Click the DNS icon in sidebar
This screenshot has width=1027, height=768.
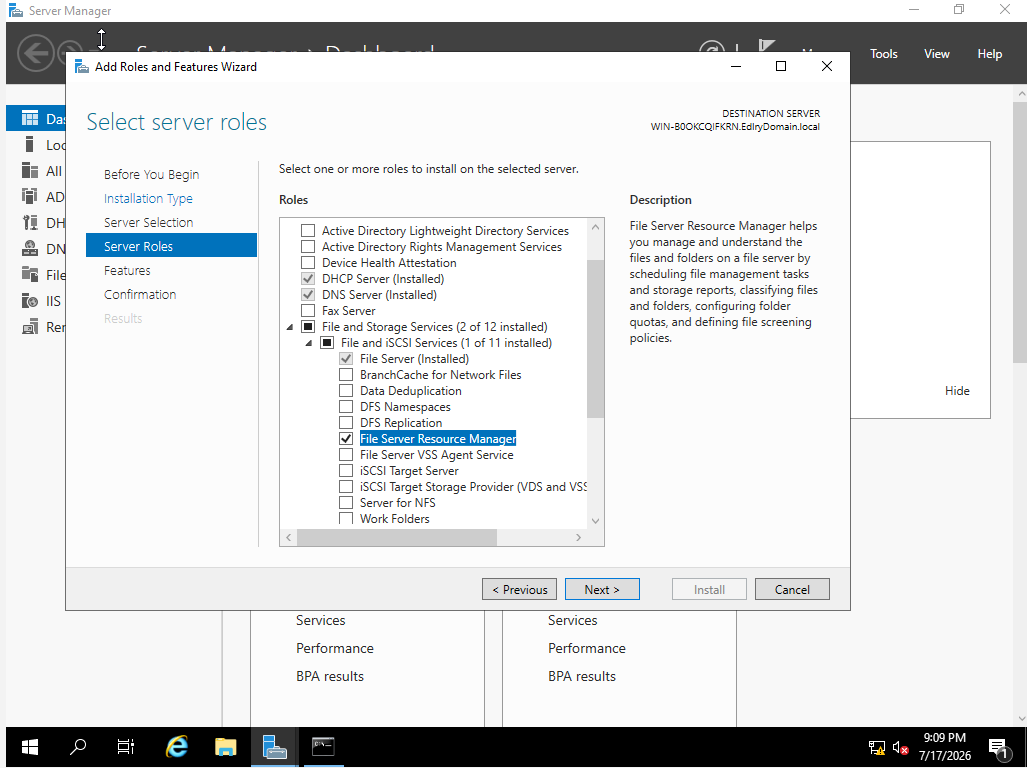(x=29, y=249)
